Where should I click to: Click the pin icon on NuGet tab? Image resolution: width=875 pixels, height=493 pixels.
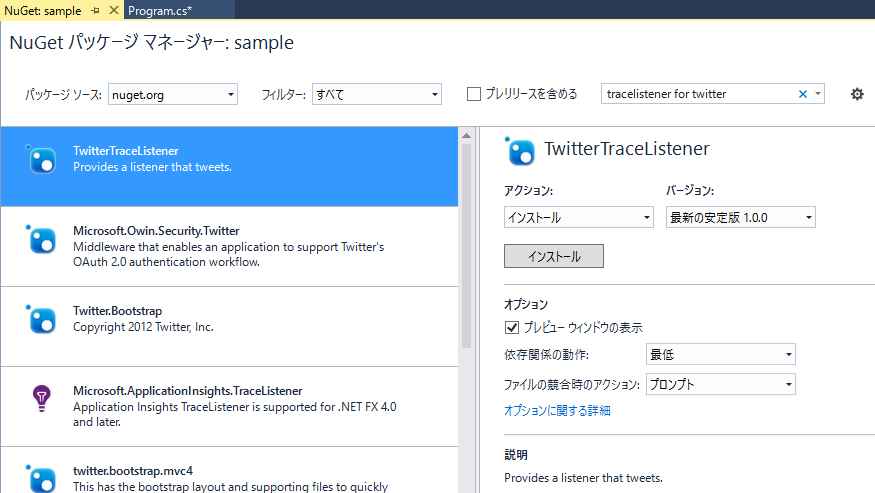click(95, 10)
